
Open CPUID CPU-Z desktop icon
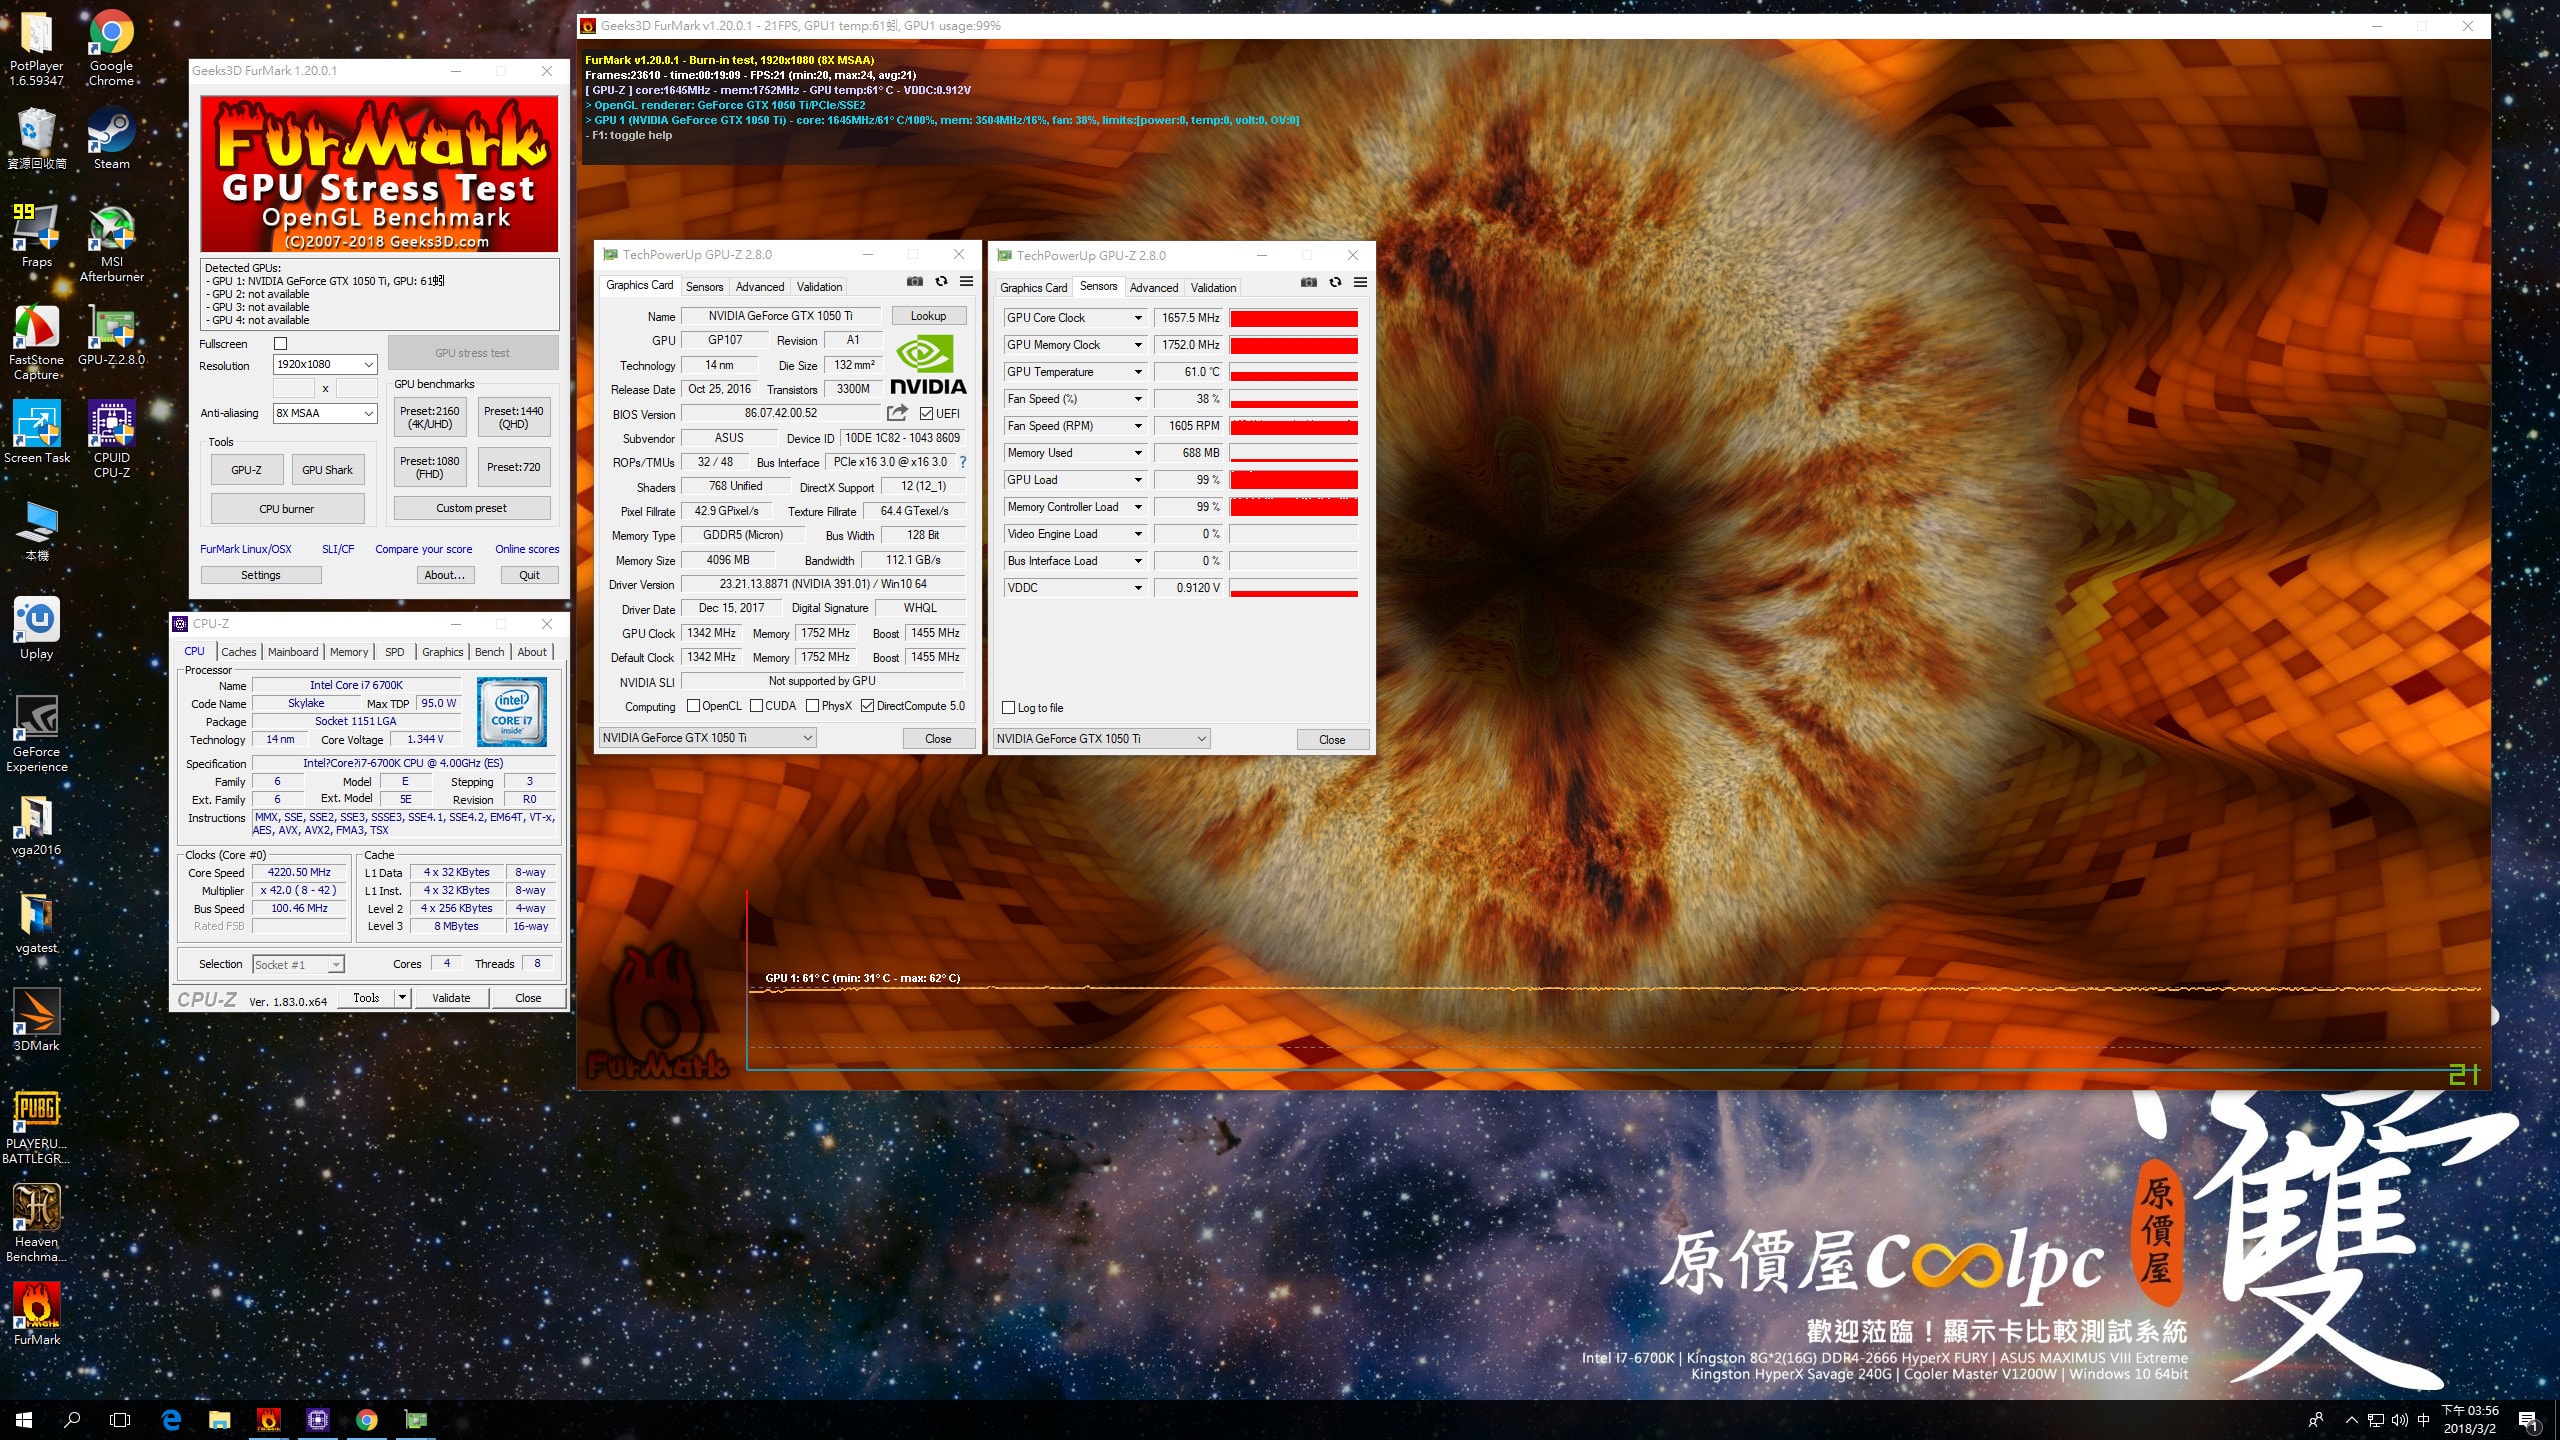tap(111, 440)
